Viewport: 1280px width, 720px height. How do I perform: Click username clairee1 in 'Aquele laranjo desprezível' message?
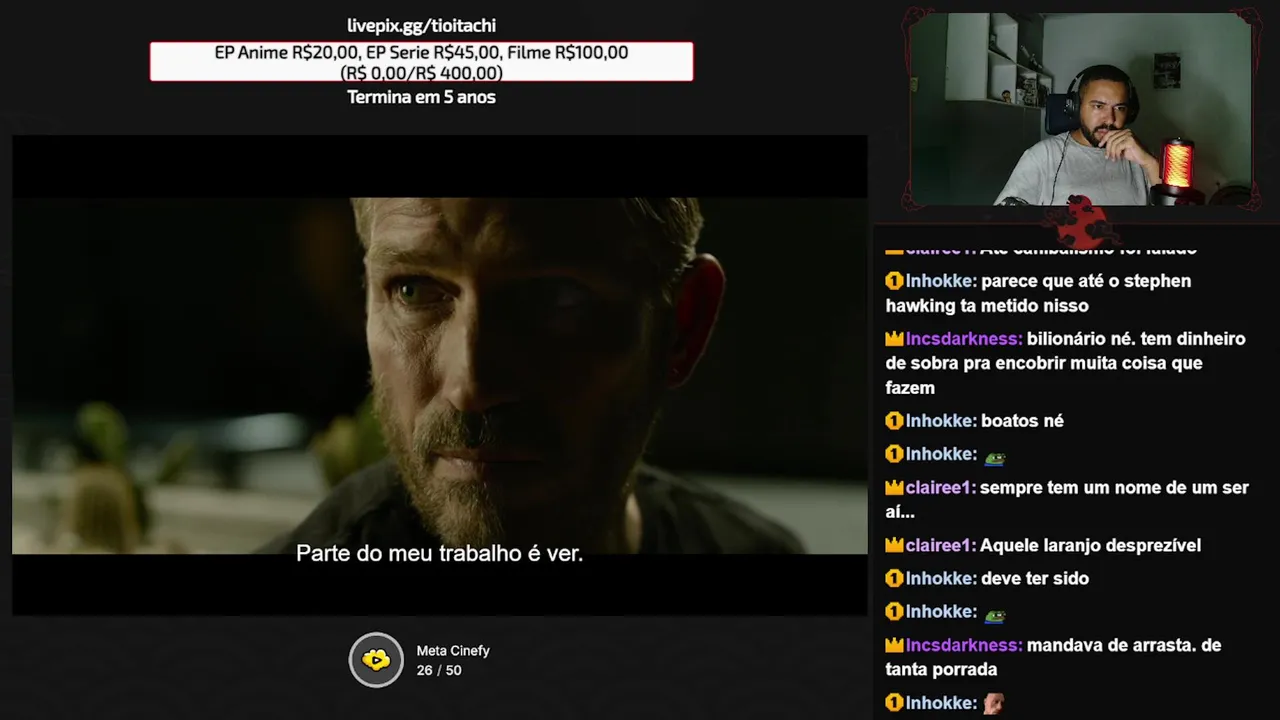click(940, 546)
